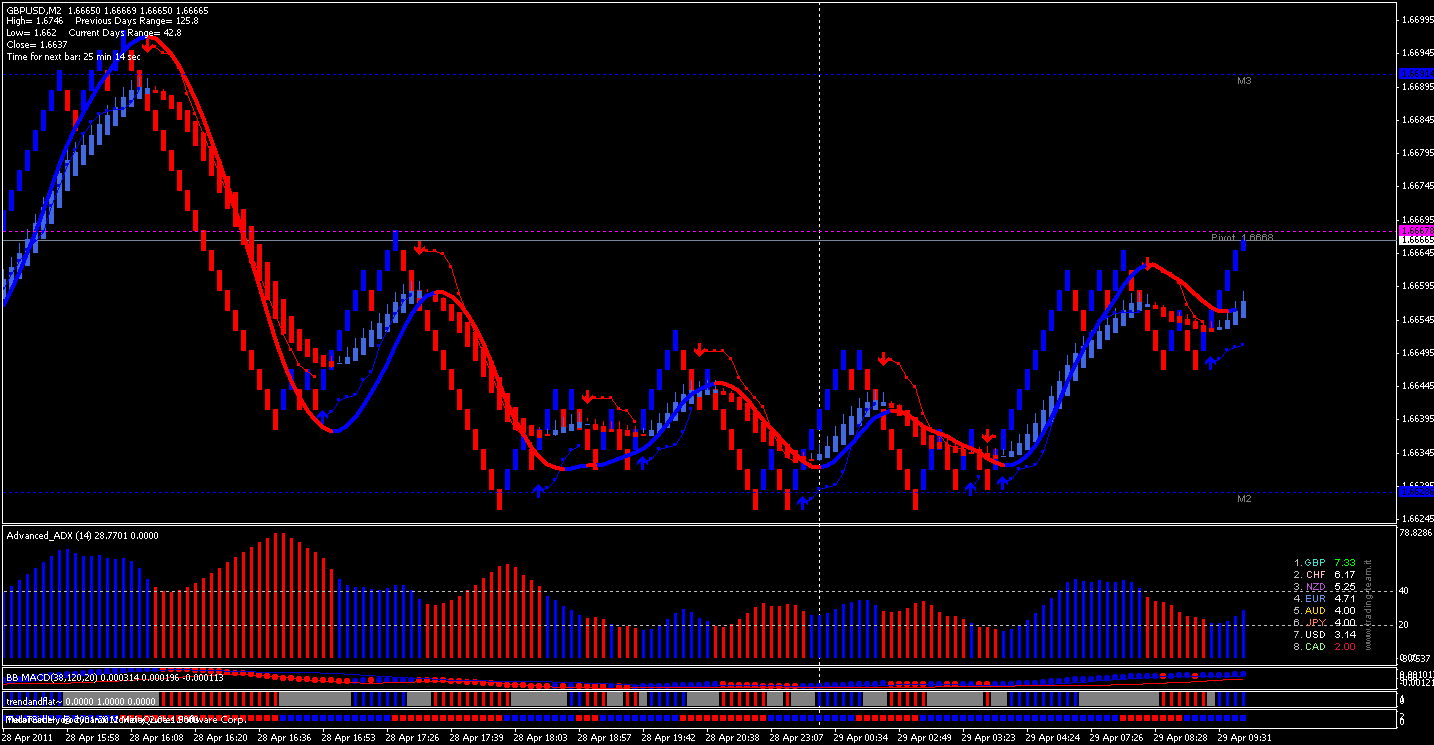Click the "Current Days Range= 42.8" text

tap(125, 33)
